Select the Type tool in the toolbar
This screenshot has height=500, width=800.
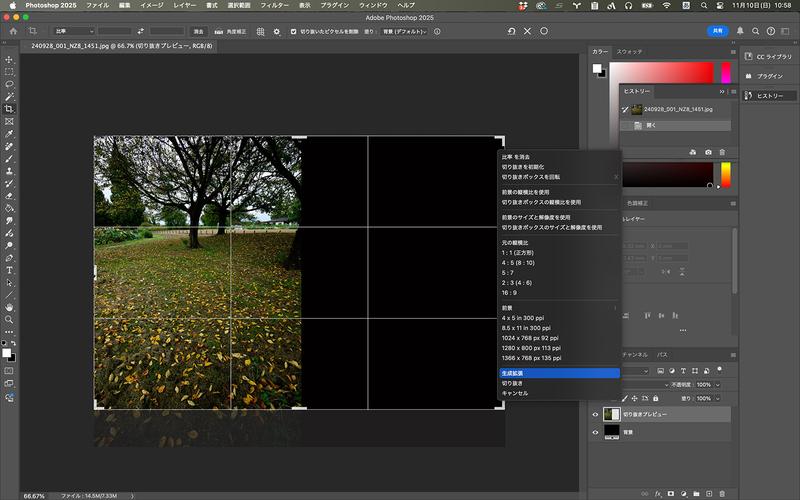click(9, 270)
